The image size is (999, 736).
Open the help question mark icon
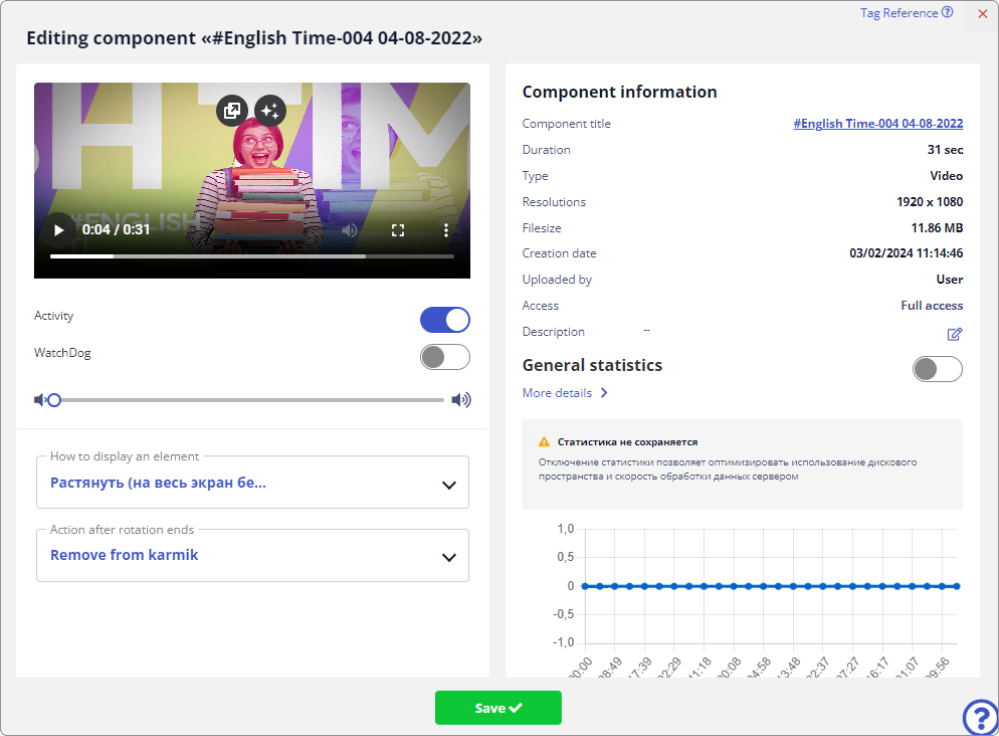(x=979, y=716)
